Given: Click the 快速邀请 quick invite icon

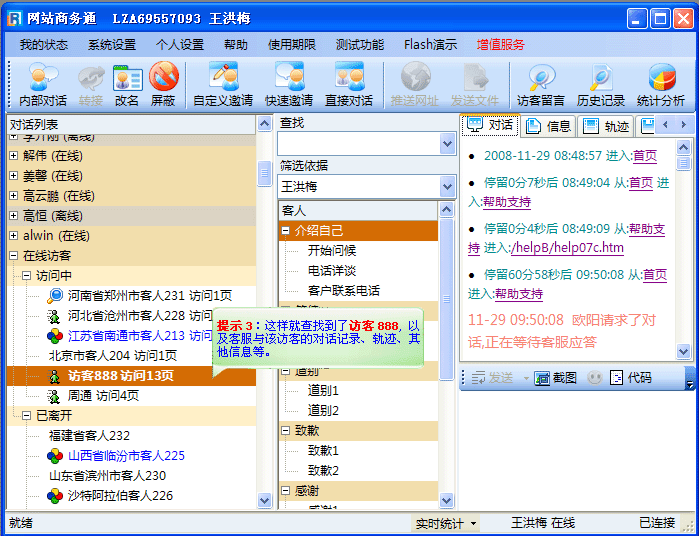Looking at the screenshot, I should click(289, 84).
